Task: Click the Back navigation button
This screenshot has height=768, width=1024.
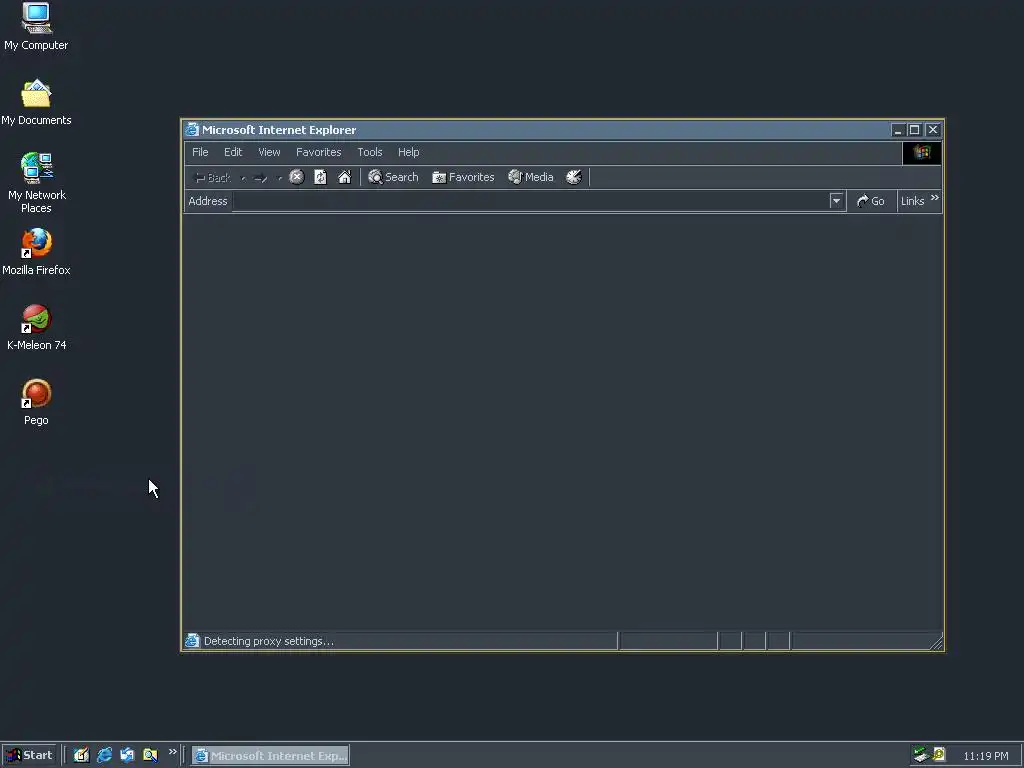Action: point(213,178)
